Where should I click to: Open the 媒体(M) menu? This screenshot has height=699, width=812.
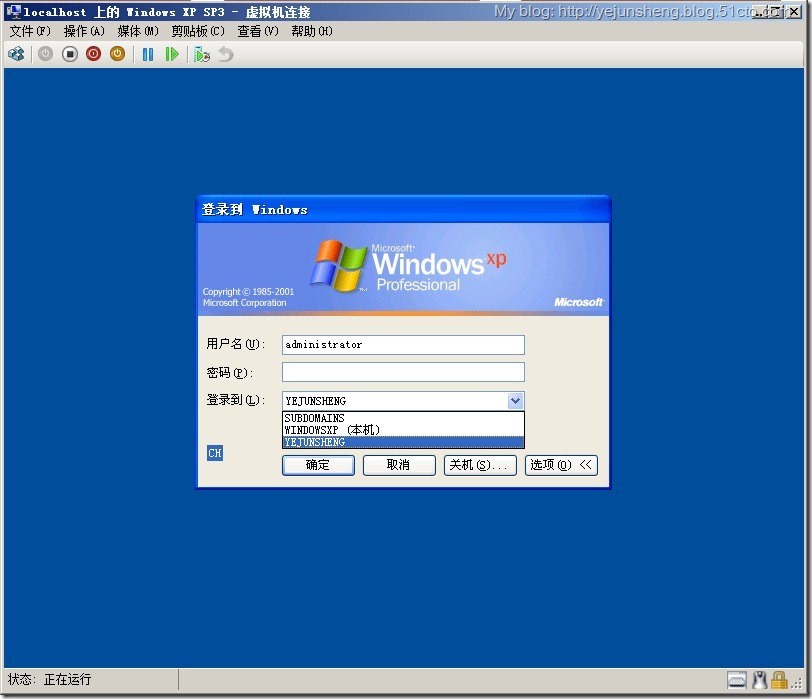point(138,32)
